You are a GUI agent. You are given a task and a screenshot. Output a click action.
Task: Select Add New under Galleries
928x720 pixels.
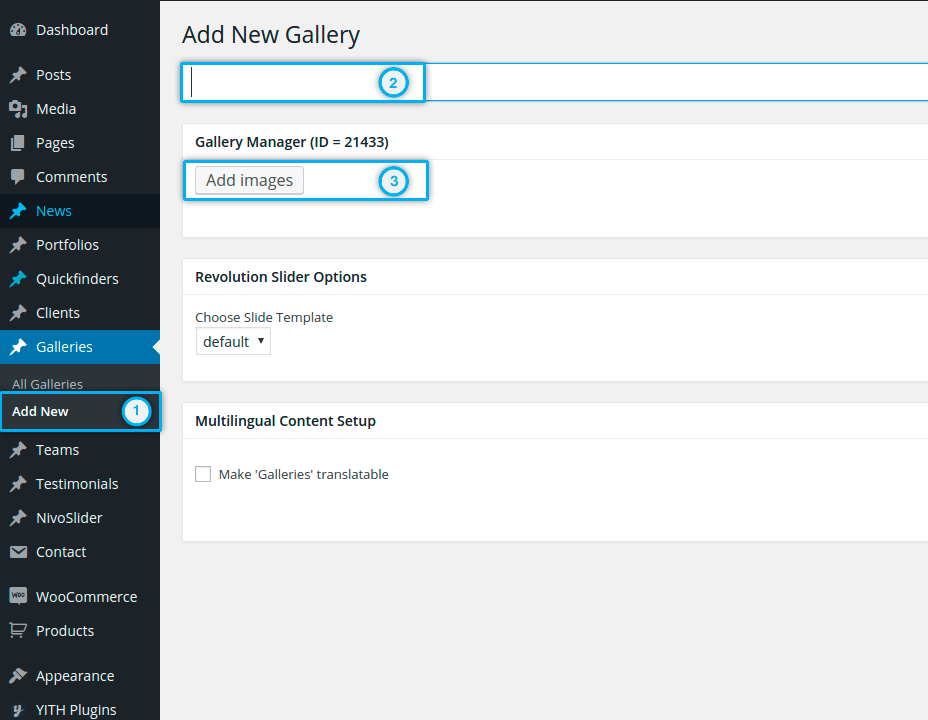[x=40, y=412]
